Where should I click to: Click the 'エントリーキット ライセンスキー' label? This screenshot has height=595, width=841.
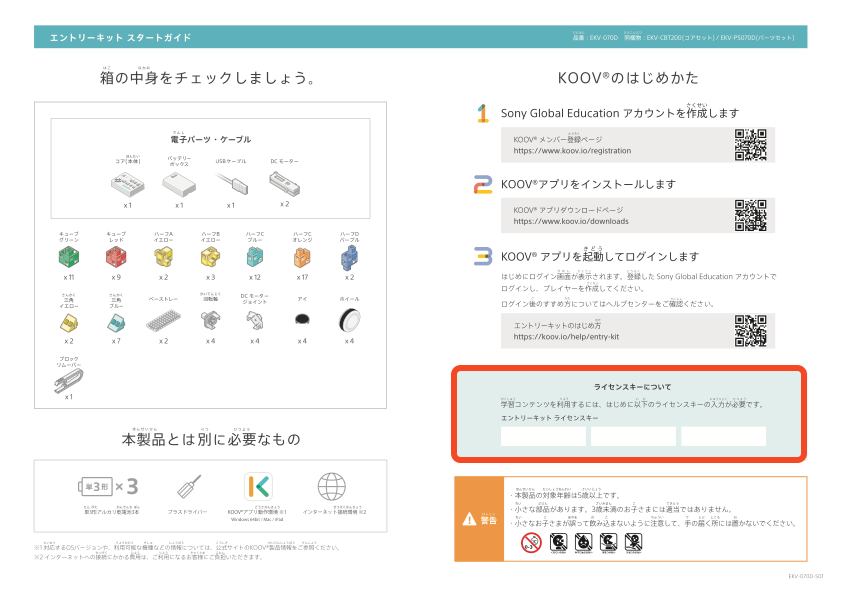coord(550,418)
